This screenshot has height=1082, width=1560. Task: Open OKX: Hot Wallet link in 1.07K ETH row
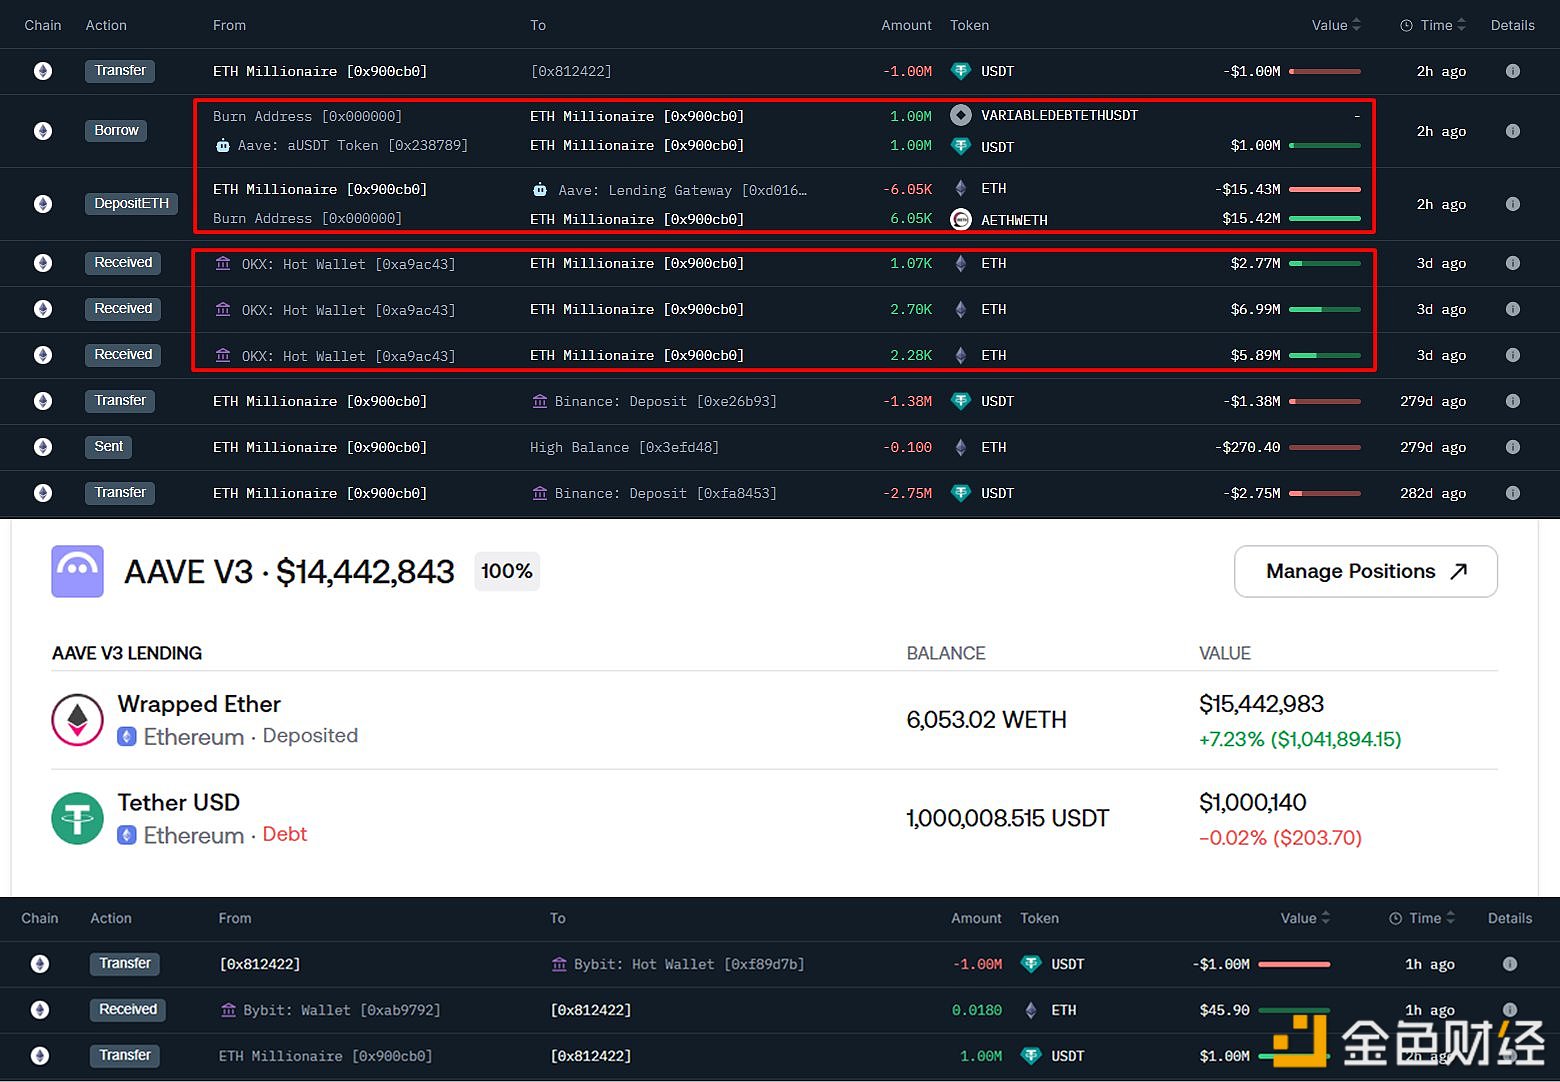(x=348, y=264)
